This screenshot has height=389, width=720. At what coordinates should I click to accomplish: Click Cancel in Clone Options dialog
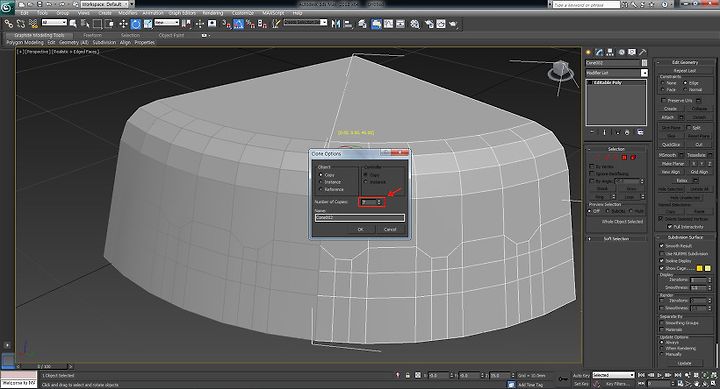tap(390, 229)
